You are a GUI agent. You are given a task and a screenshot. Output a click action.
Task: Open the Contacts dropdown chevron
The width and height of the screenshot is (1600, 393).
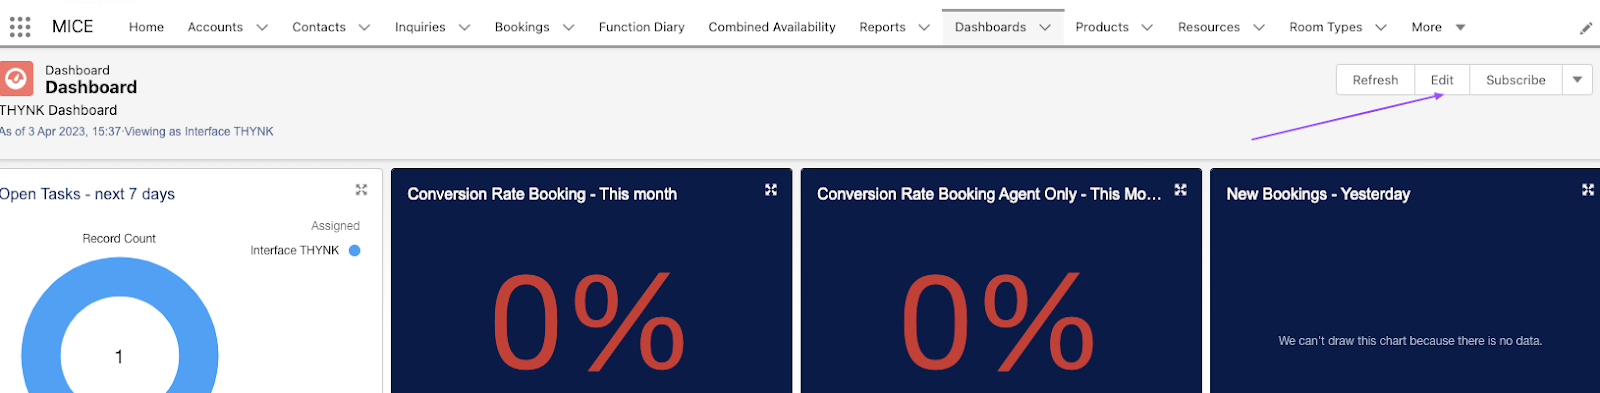[364, 28]
